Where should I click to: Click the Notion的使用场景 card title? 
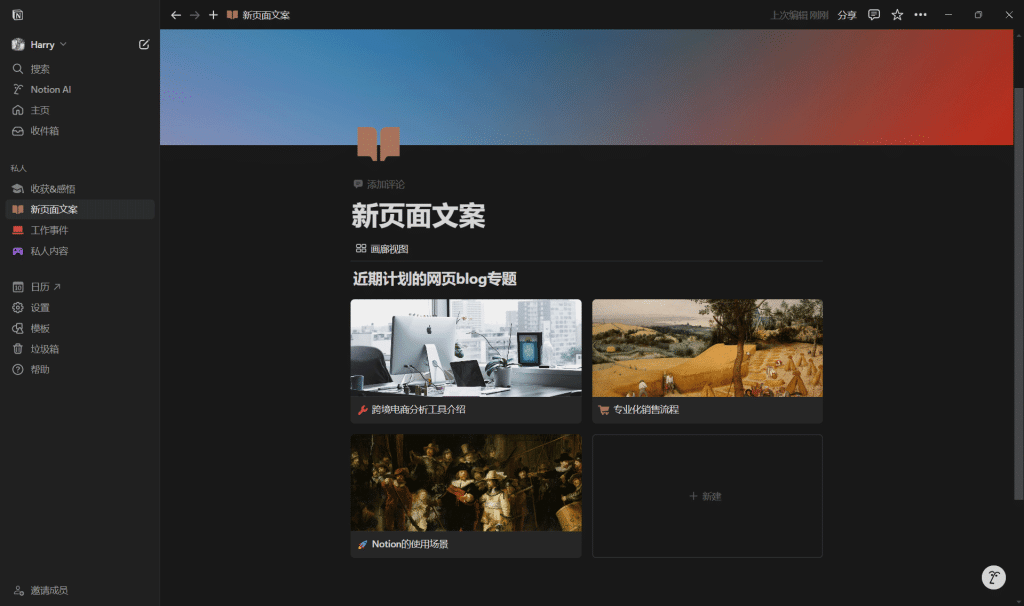coord(409,544)
